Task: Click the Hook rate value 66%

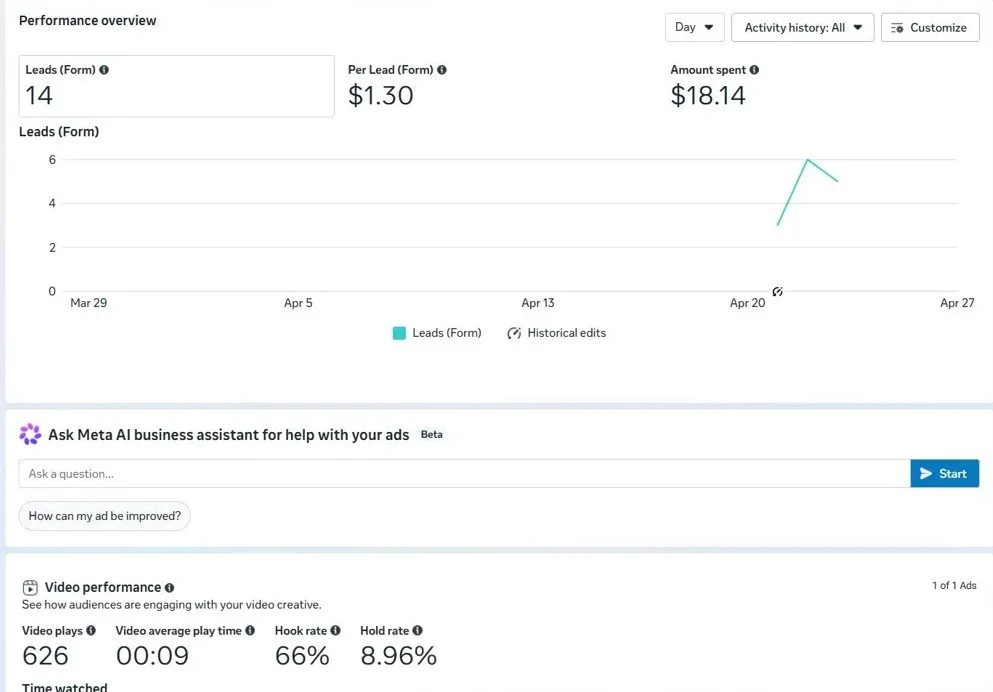Action: (302, 656)
